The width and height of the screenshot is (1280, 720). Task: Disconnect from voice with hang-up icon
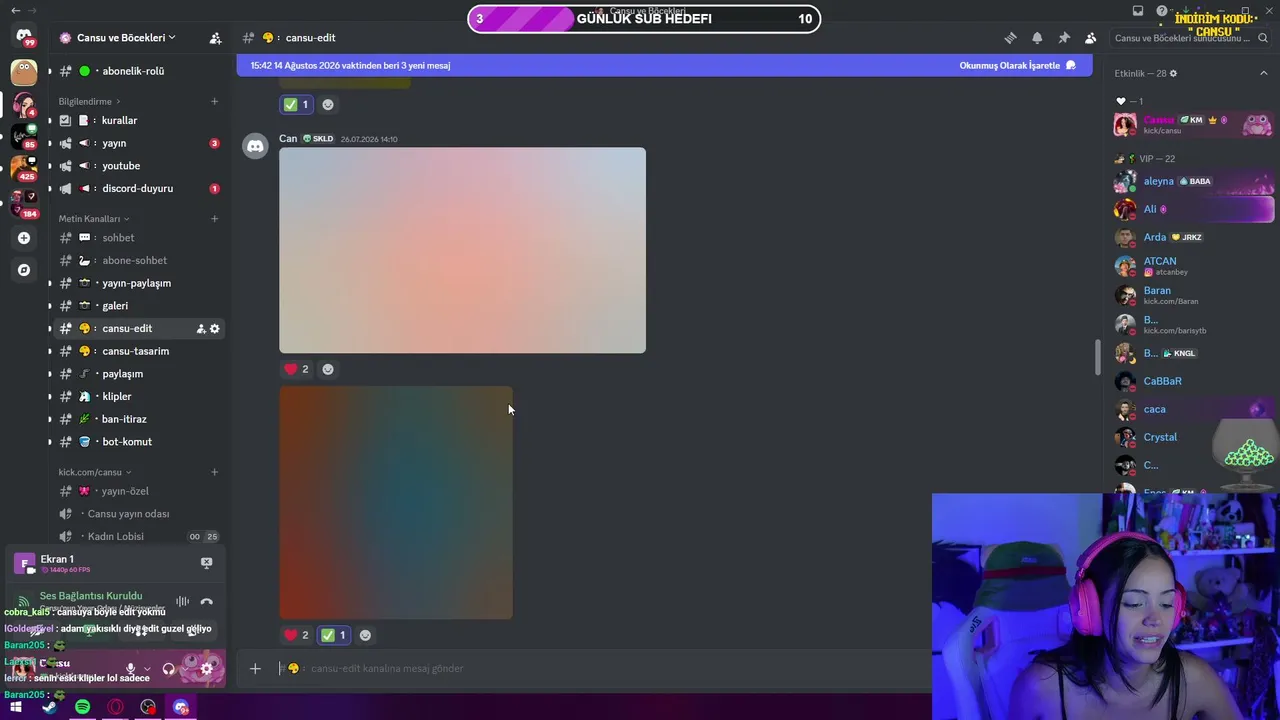tap(206, 602)
